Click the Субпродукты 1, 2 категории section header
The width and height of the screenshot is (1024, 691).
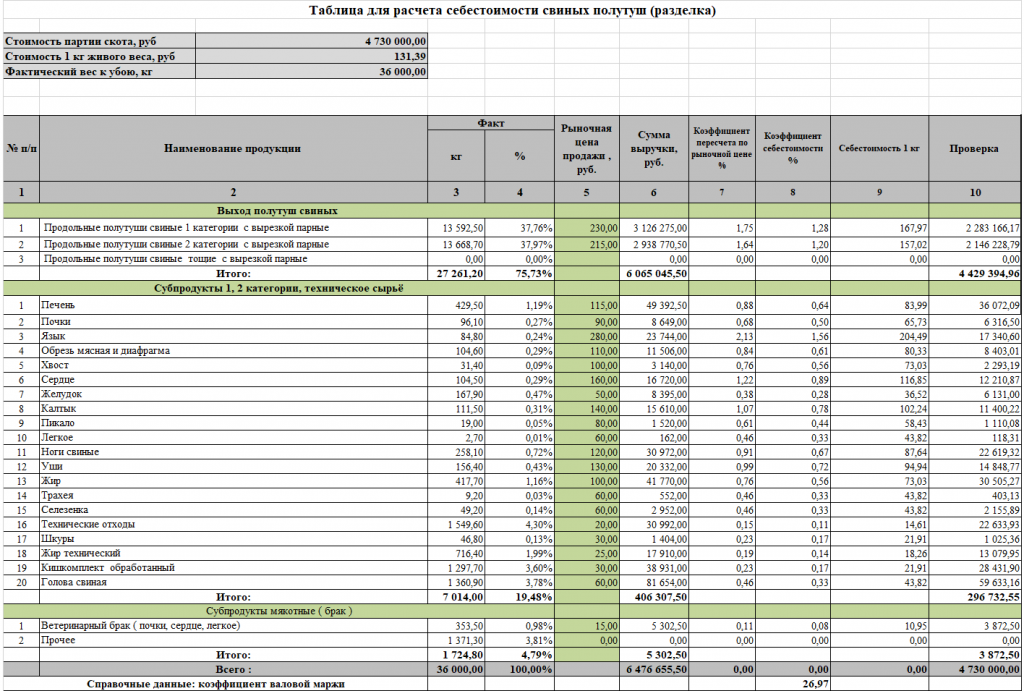click(x=277, y=288)
